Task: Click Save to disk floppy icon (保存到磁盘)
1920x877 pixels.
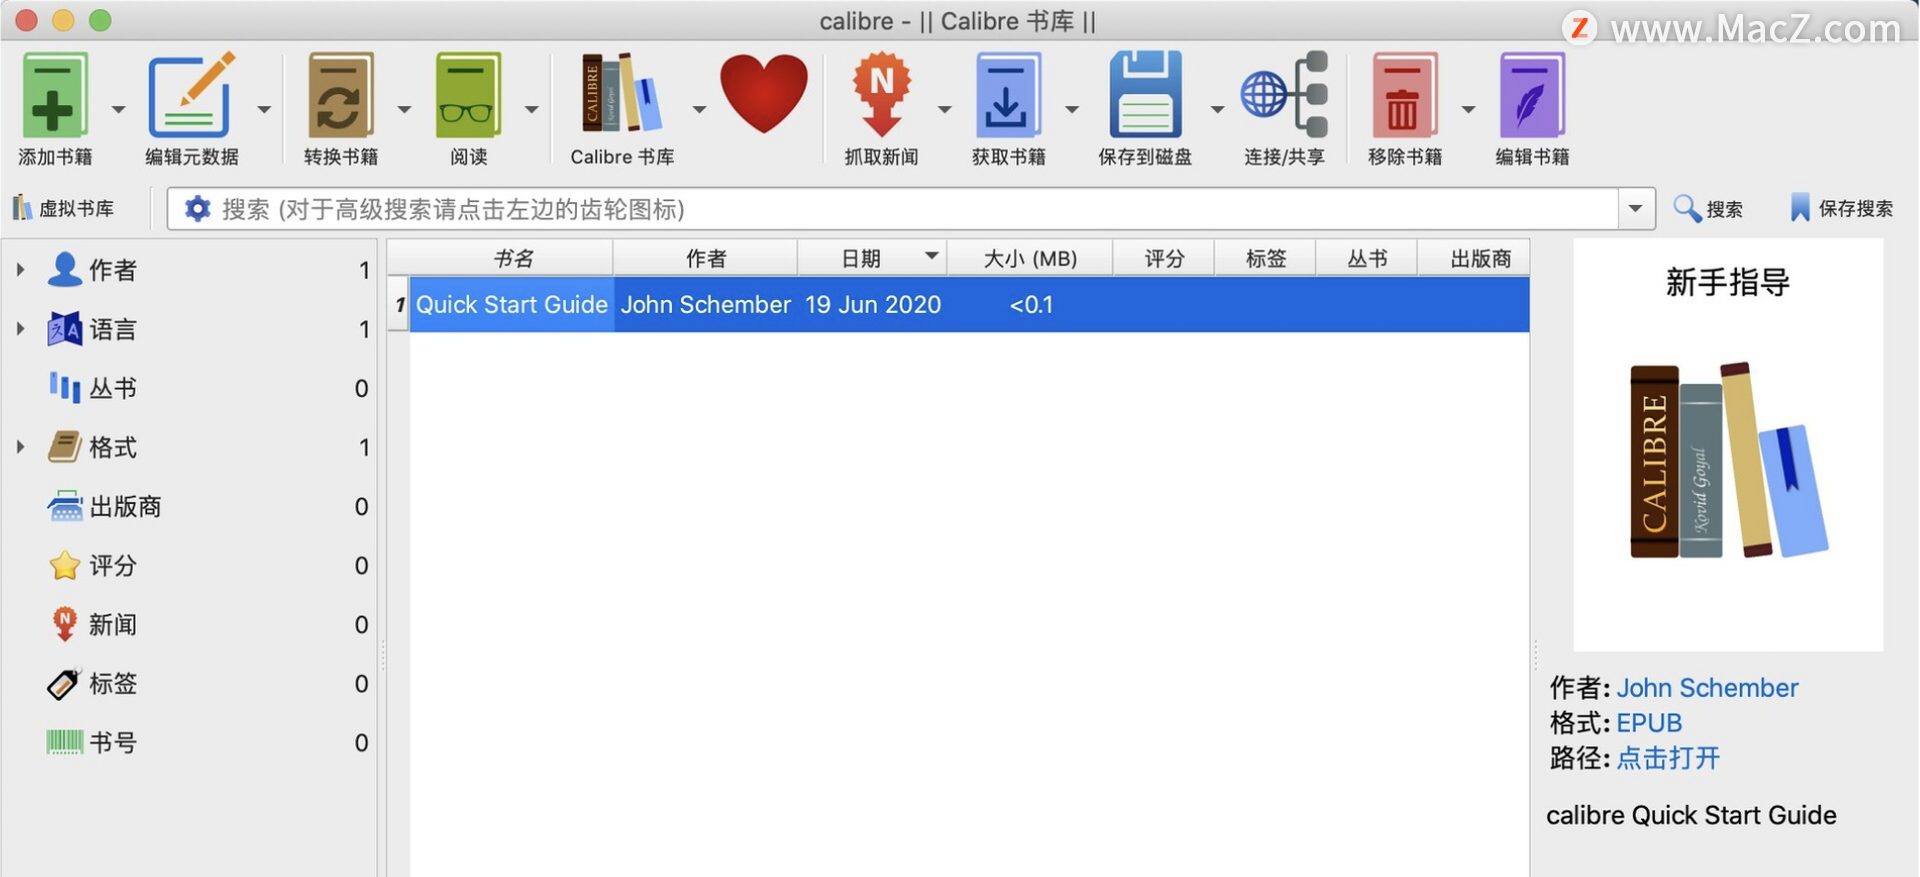Action: tap(1145, 95)
